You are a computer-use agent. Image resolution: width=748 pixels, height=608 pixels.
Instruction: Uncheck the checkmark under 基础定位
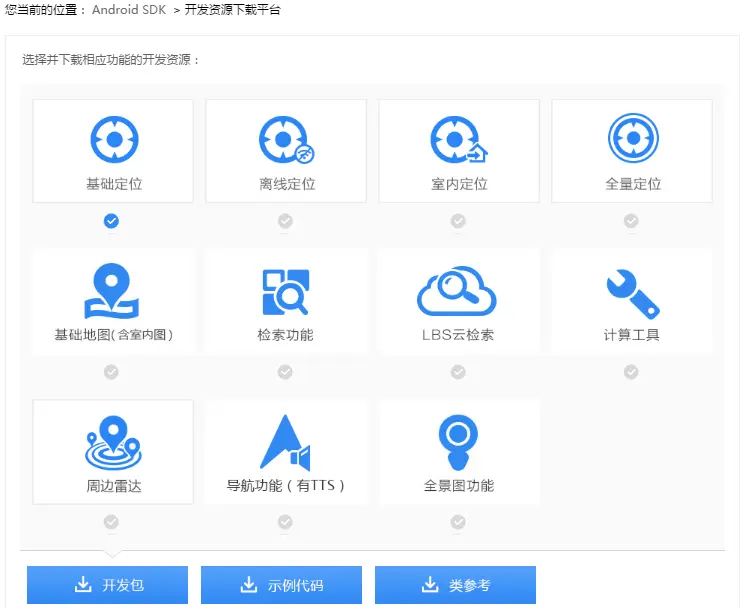(x=111, y=221)
